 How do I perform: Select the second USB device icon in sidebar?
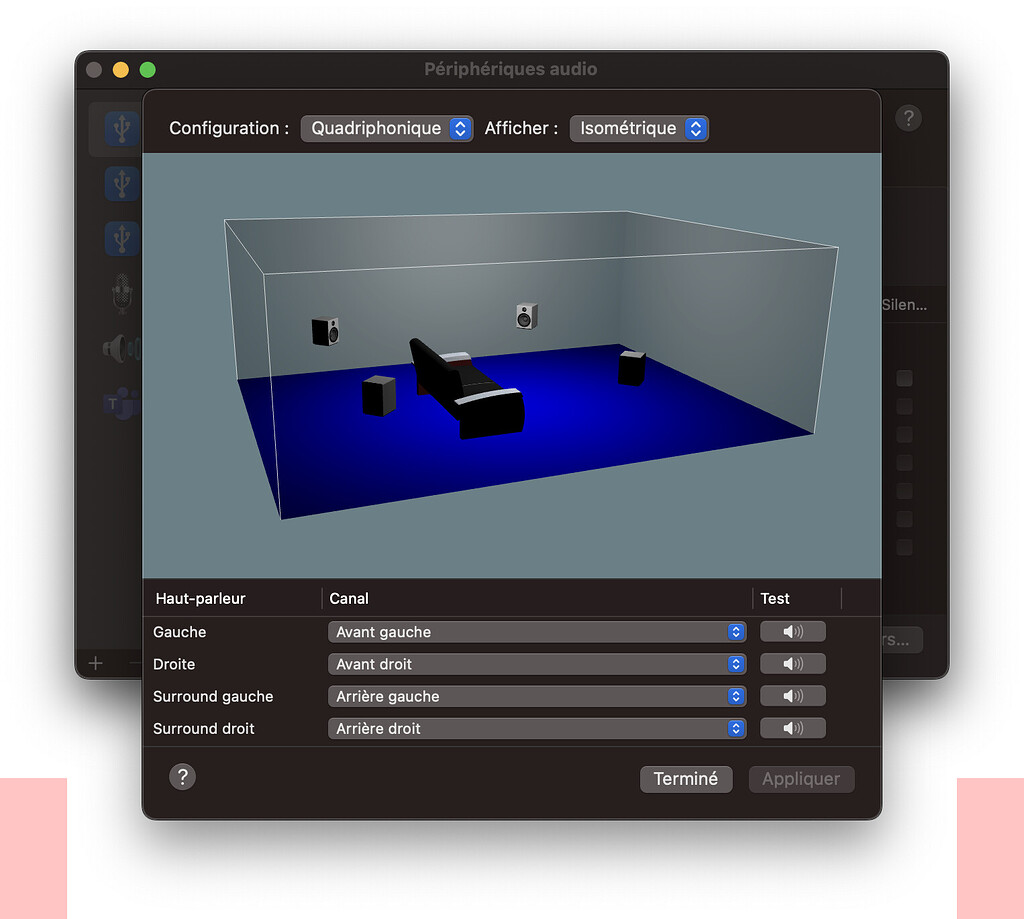click(x=121, y=183)
